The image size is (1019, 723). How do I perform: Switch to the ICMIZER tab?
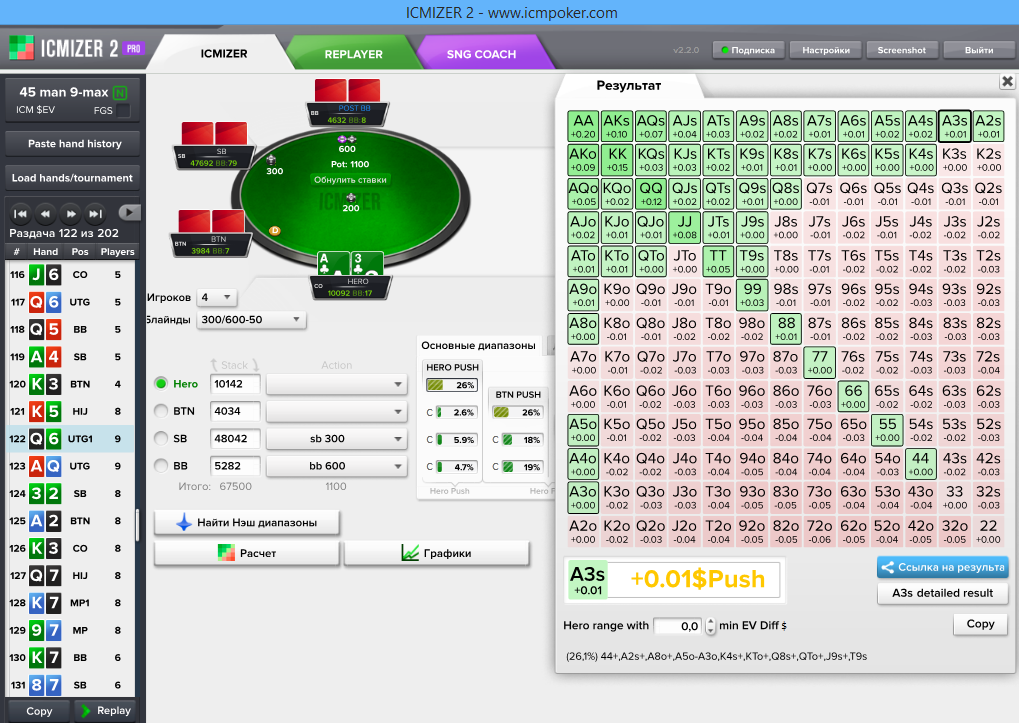[224, 53]
